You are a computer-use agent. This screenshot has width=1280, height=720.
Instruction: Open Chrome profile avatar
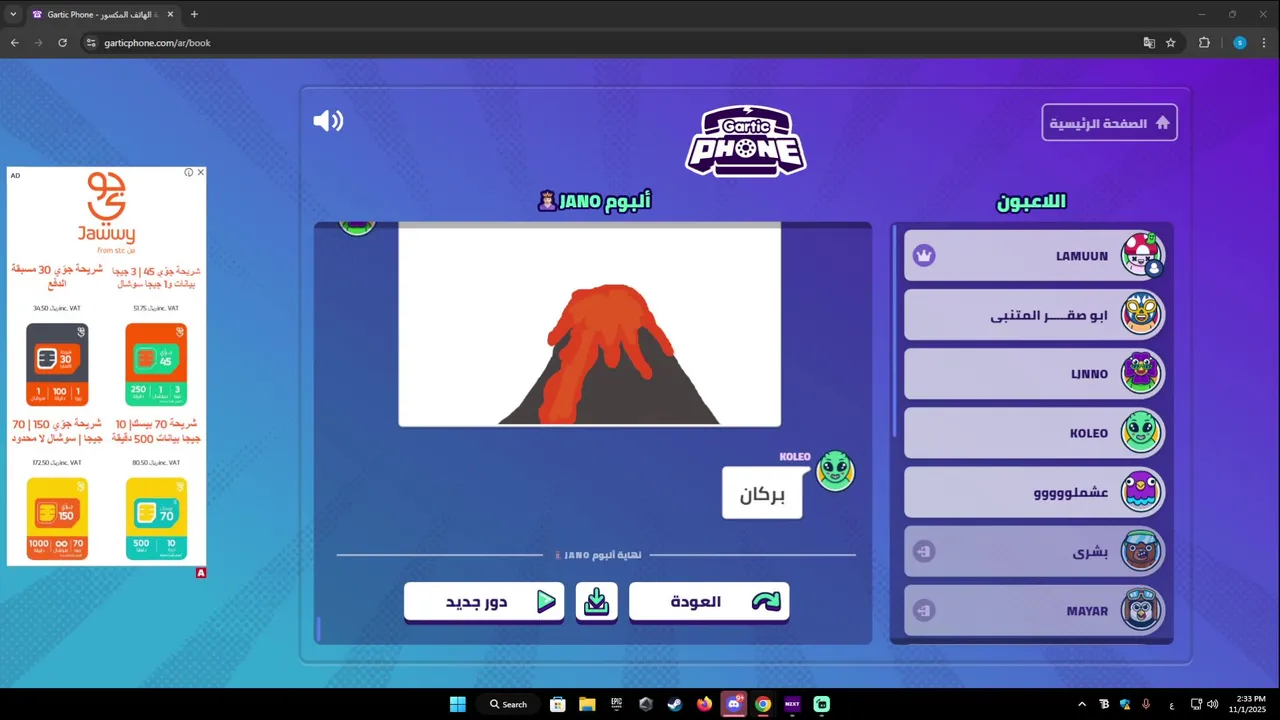coord(1240,43)
